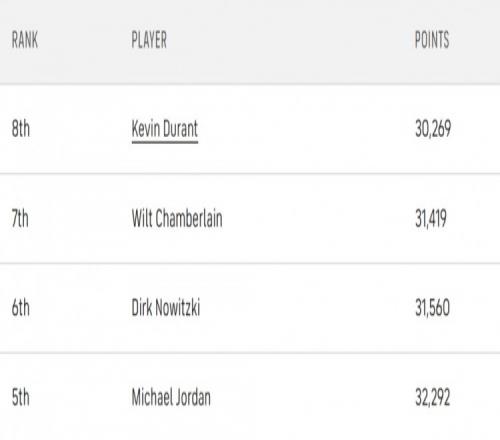
Task: Click the 8th rank cell
Action: [21, 129]
